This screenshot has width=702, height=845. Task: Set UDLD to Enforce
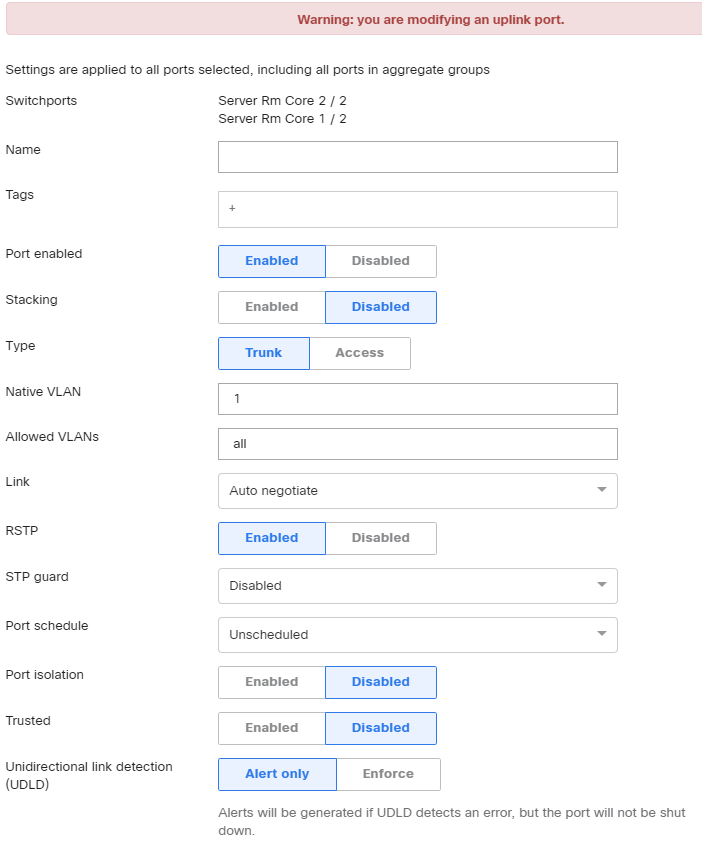tap(388, 774)
